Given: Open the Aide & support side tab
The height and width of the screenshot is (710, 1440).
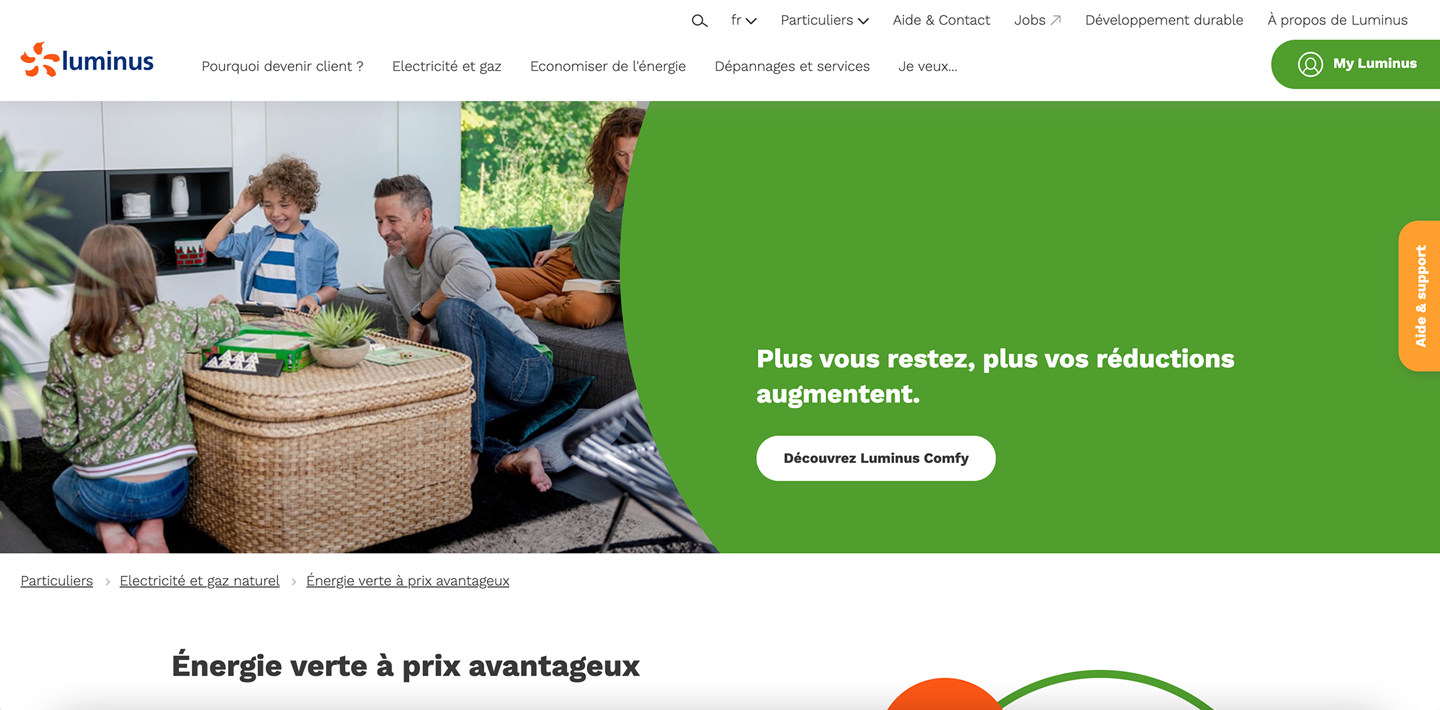Looking at the screenshot, I should [x=1419, y=296].
